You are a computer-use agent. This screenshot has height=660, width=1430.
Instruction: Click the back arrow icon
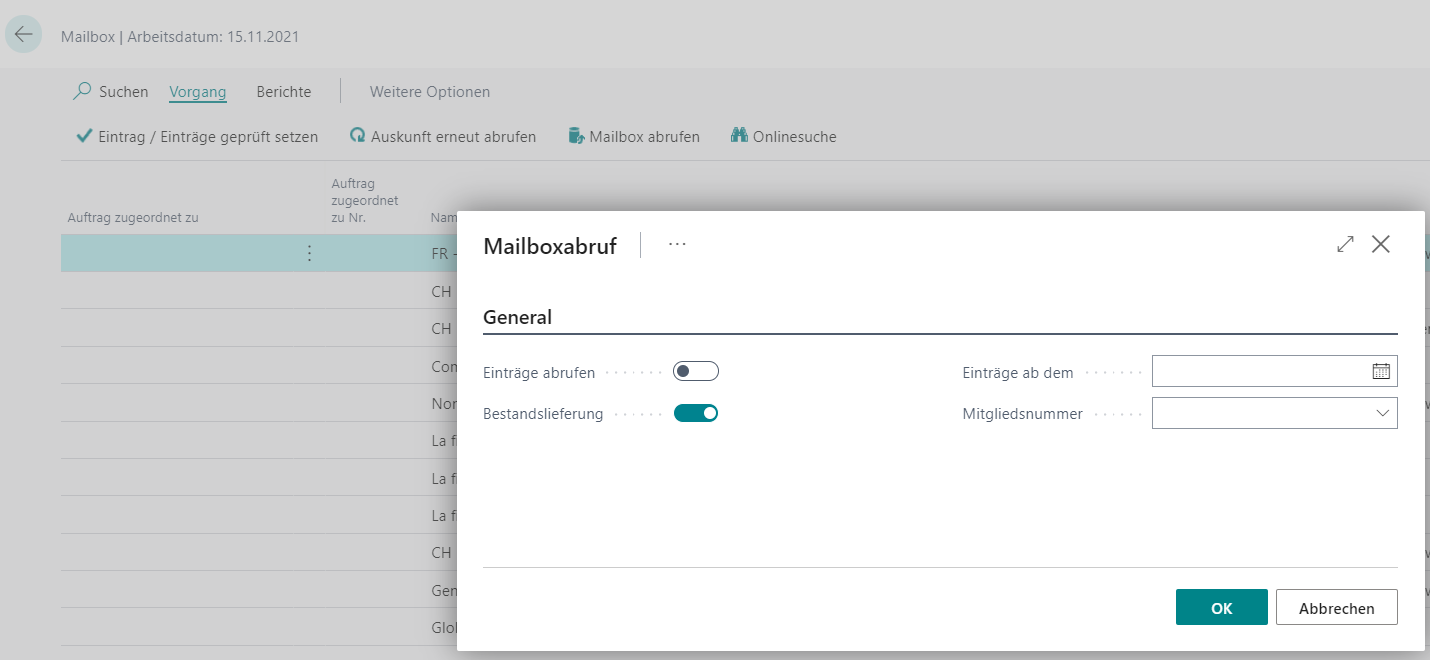coord(23,35)
